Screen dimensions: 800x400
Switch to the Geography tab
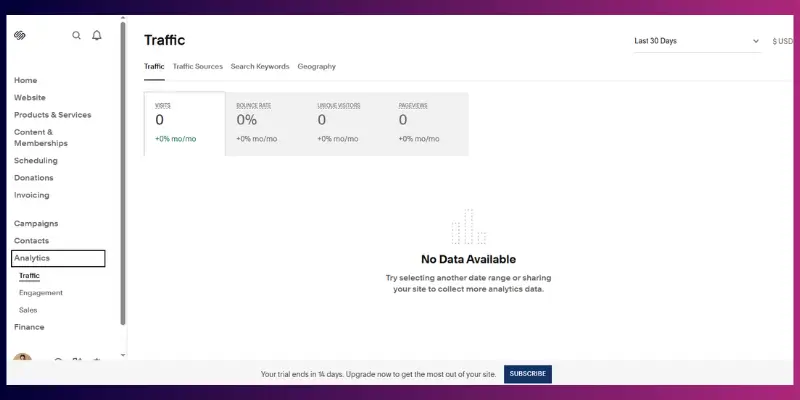[x=316, y=66]
